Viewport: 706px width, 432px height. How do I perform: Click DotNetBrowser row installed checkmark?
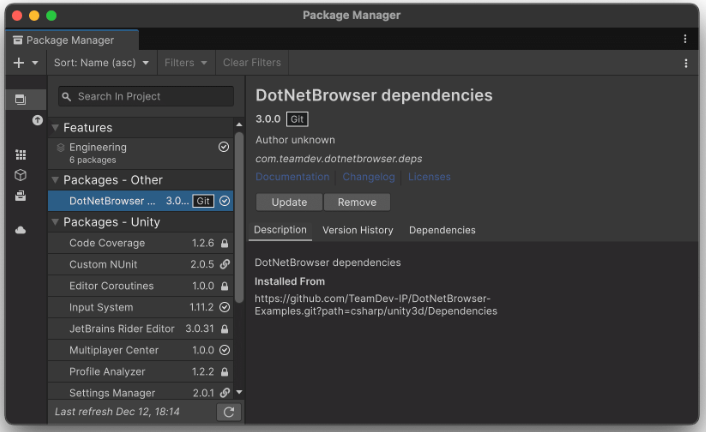click(x=225, y=201)
